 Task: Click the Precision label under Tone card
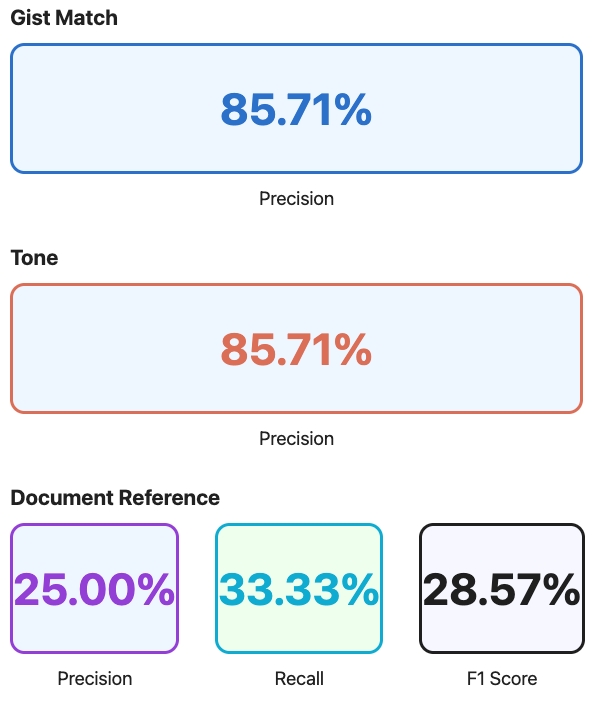pyautogui.click(x=296, y=439)
